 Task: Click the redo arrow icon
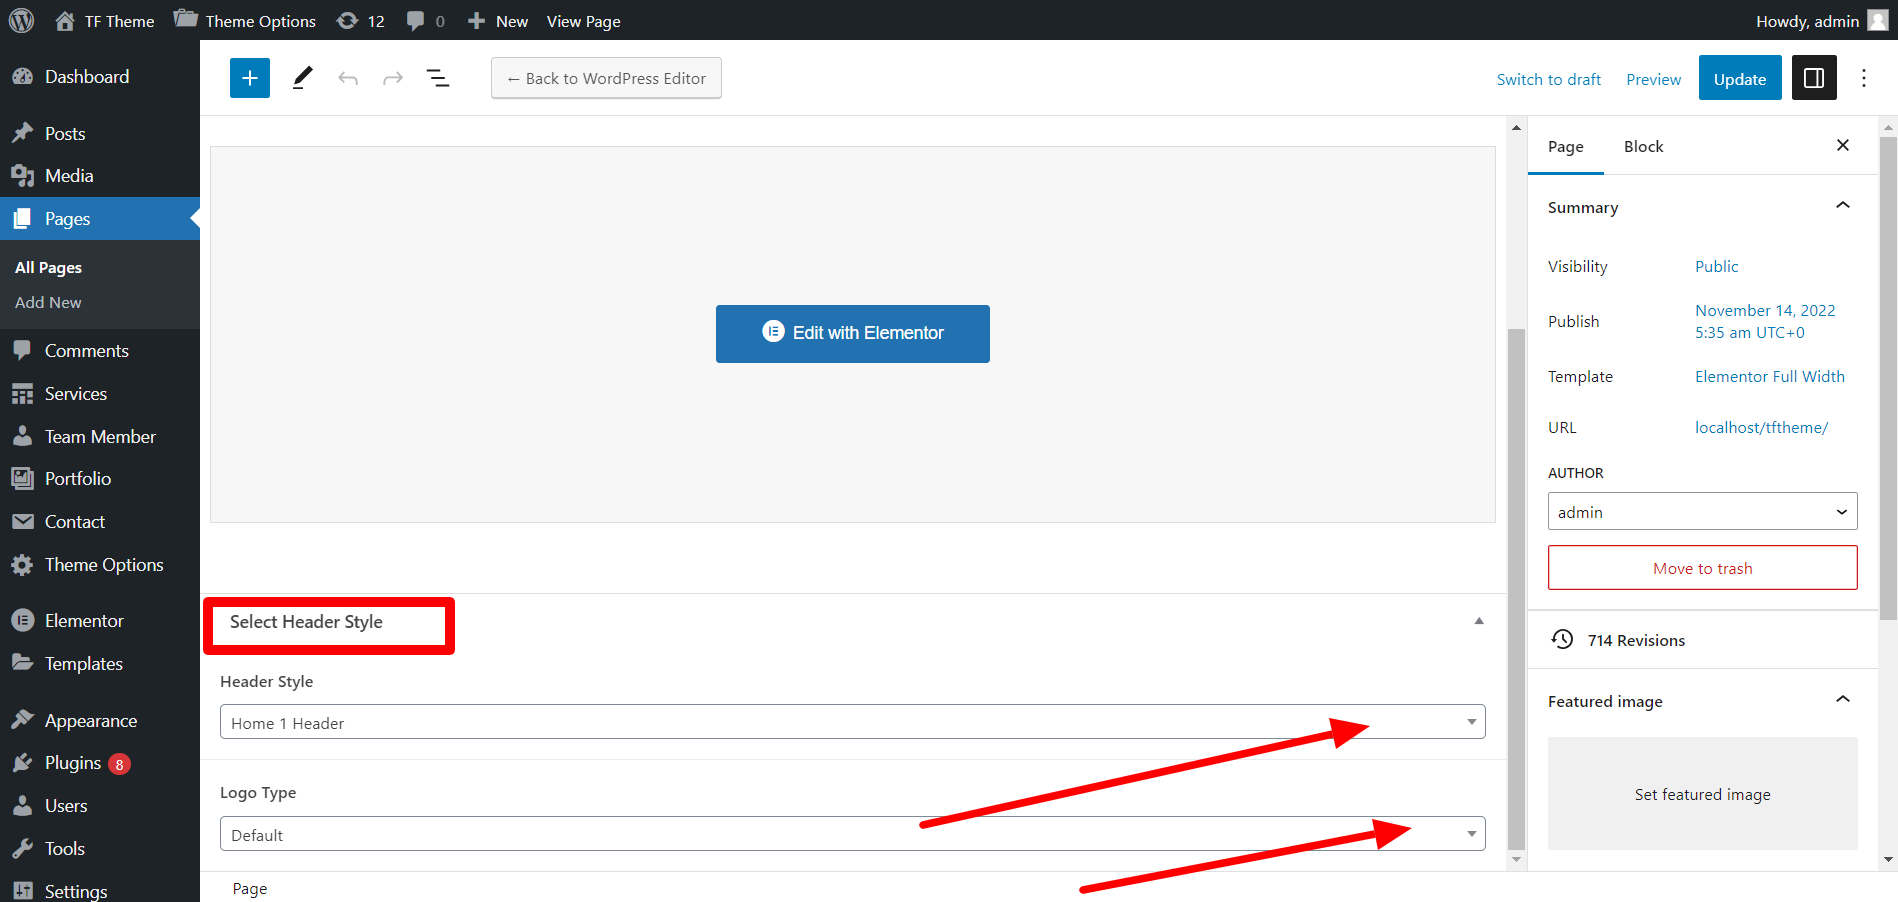(393, 78)
